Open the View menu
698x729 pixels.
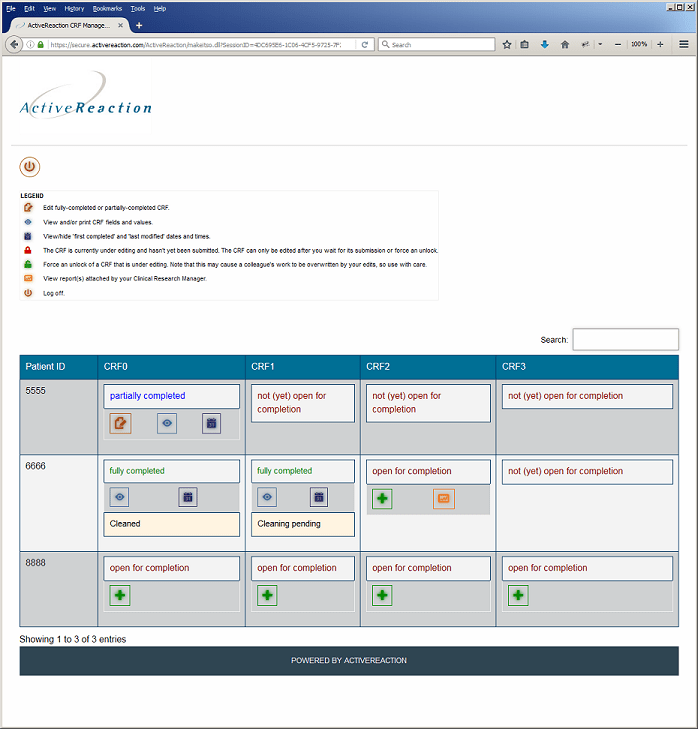click(49, 8)
